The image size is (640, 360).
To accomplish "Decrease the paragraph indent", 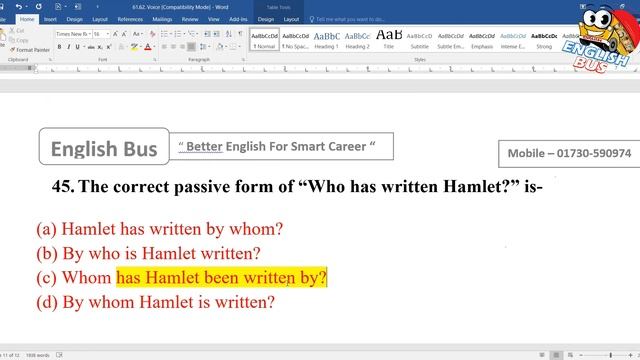I will pyautogui.click(x=207, y=34).
